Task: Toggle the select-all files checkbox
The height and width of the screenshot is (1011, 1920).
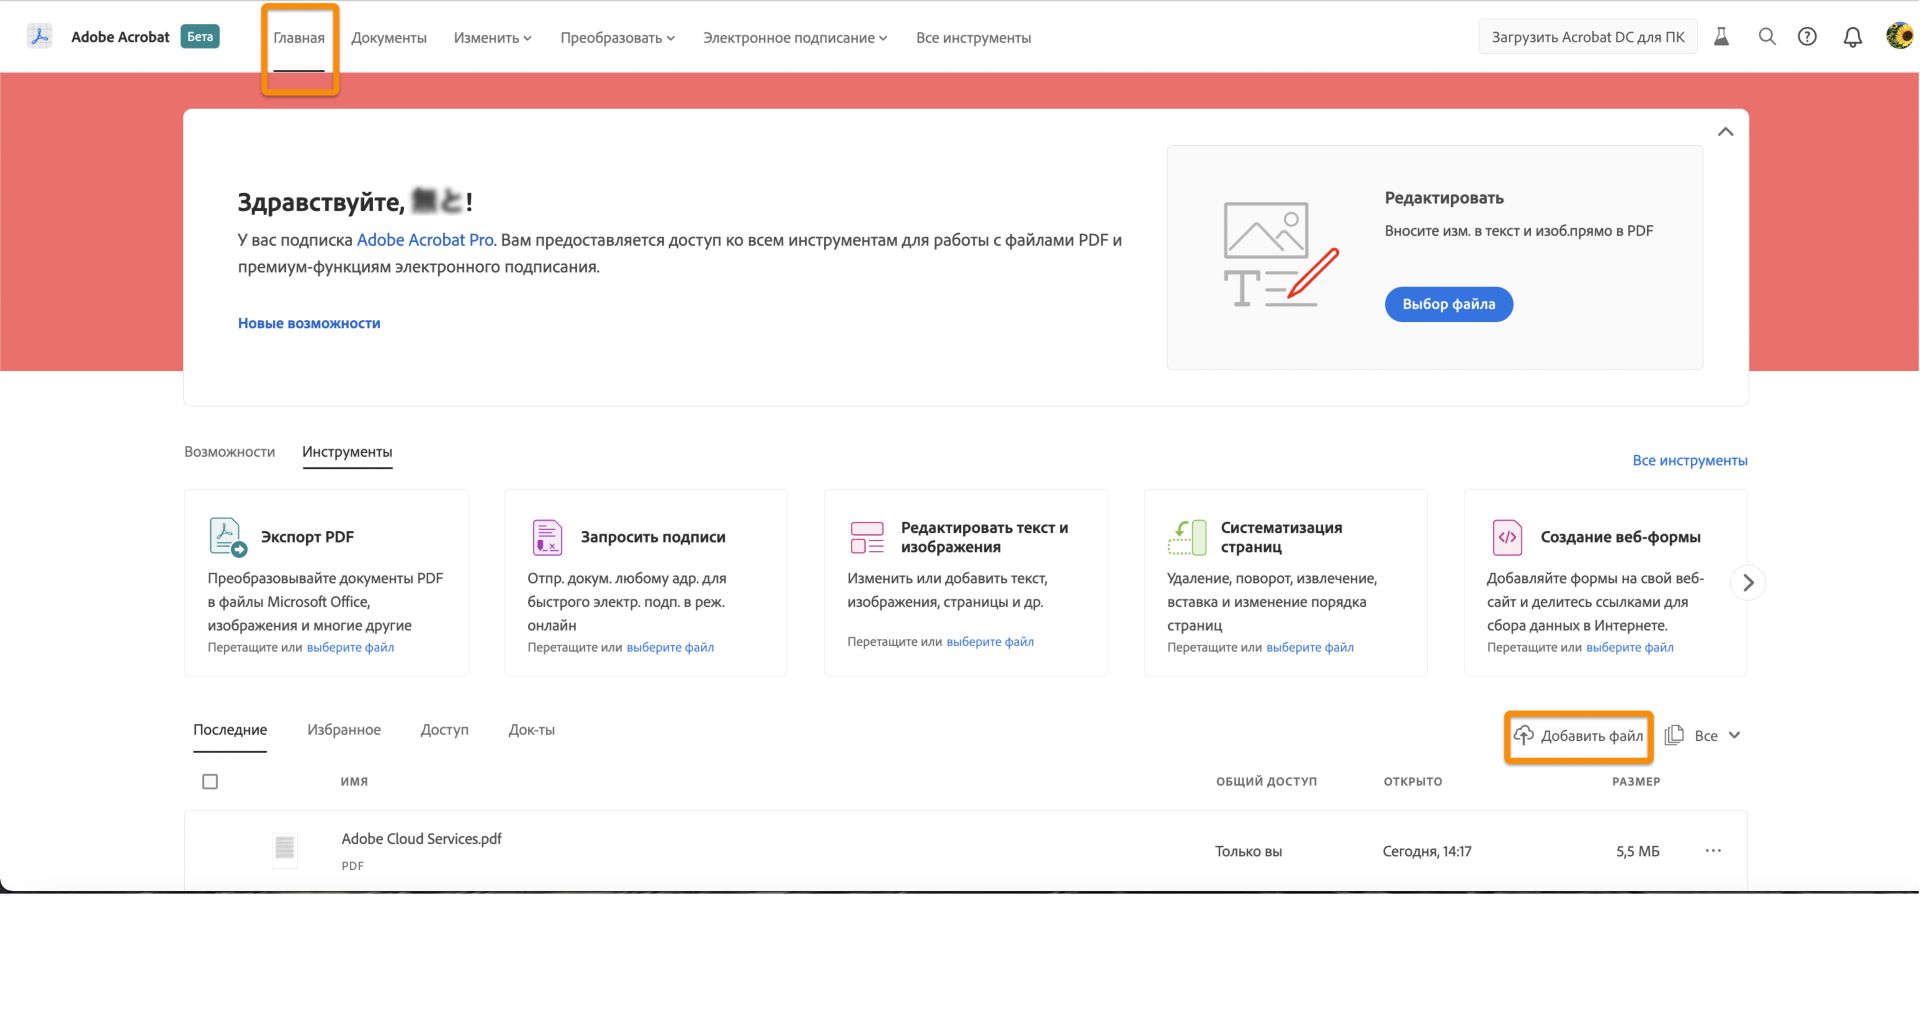Action: click(x=210, y=782)
